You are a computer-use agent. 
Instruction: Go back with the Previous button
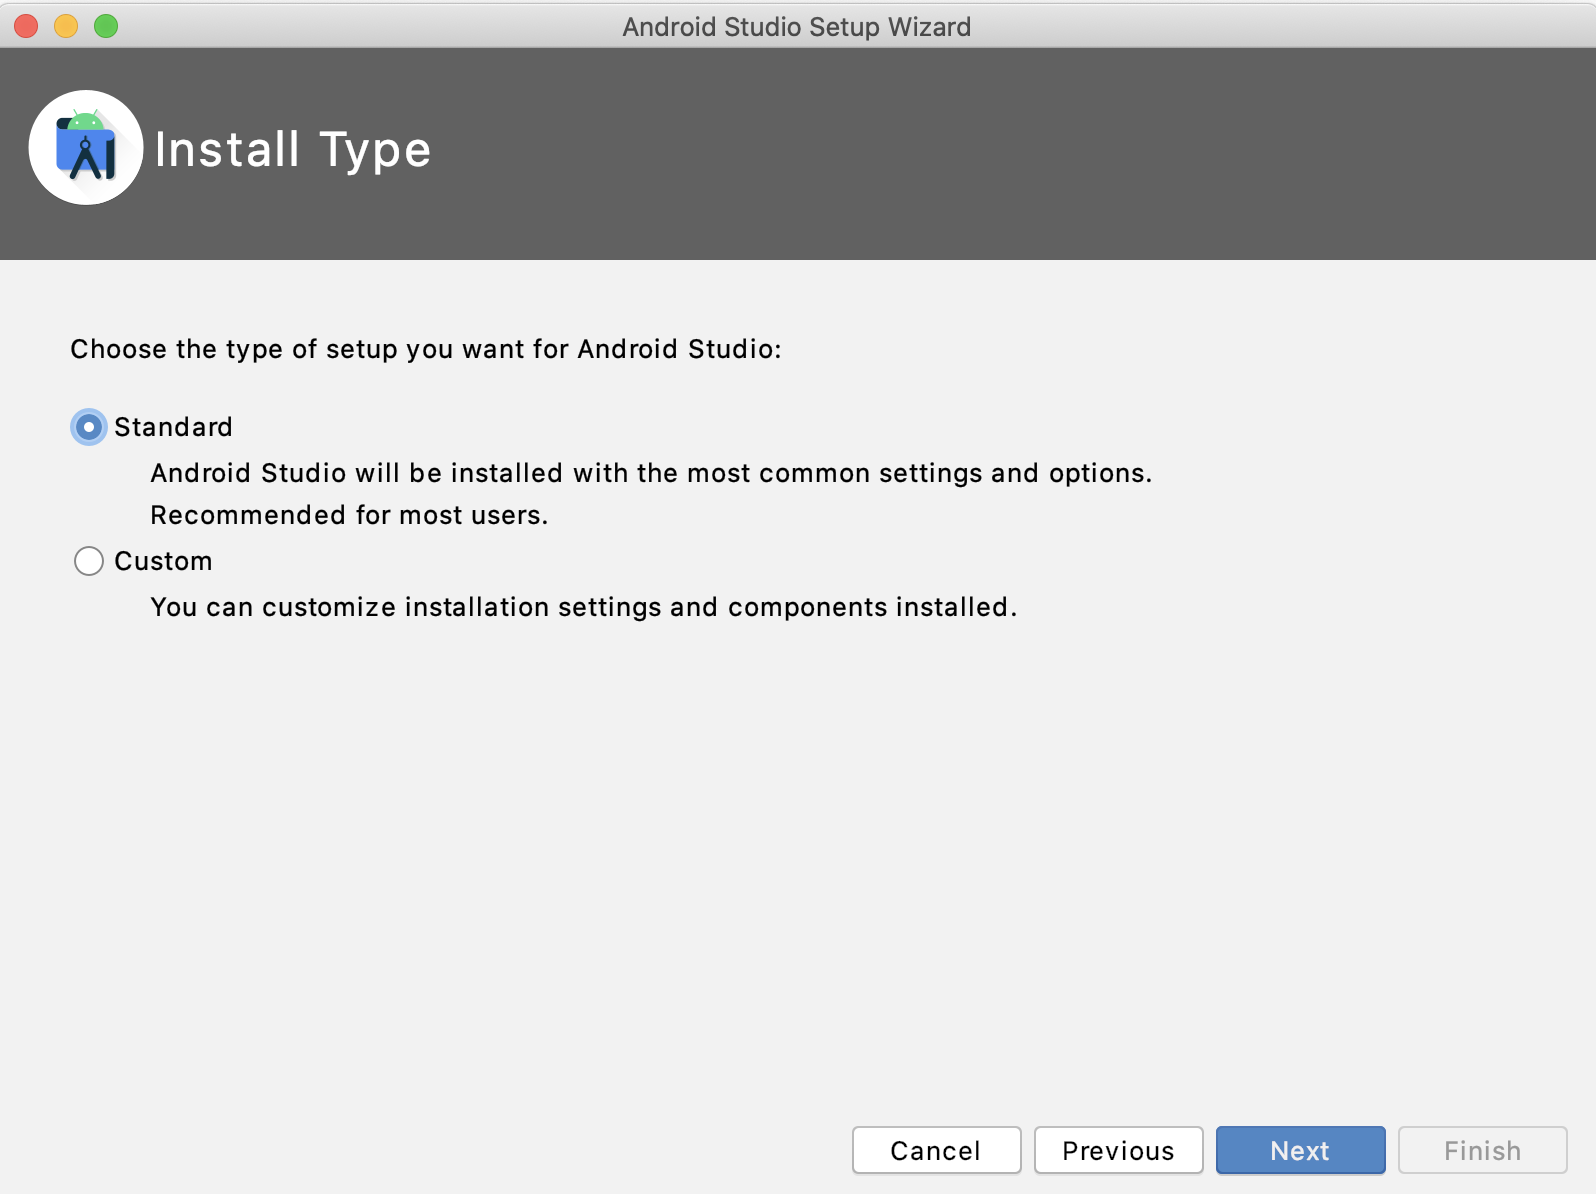pos(1118,1150)
